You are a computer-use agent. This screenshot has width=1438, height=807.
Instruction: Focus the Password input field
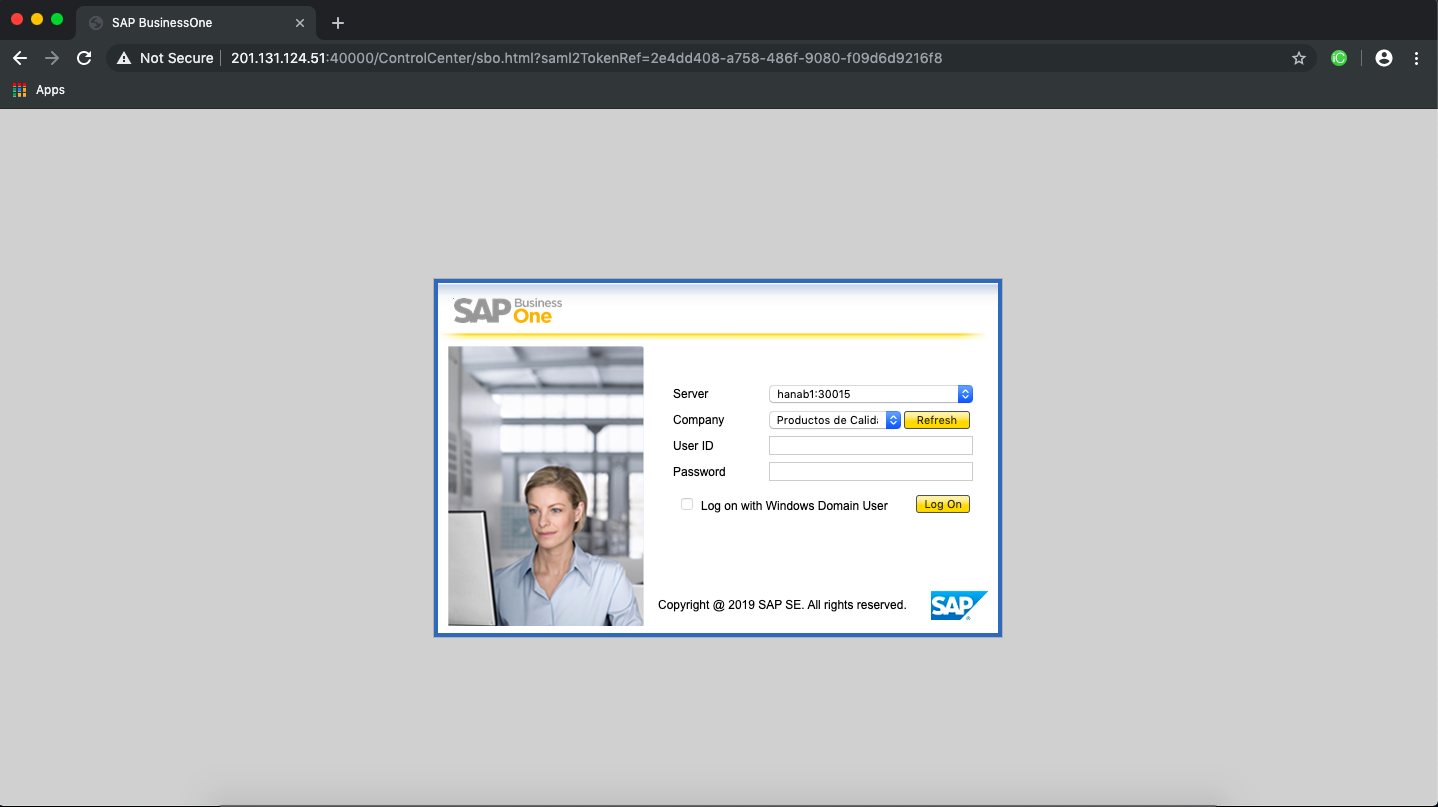click(871, 472)
